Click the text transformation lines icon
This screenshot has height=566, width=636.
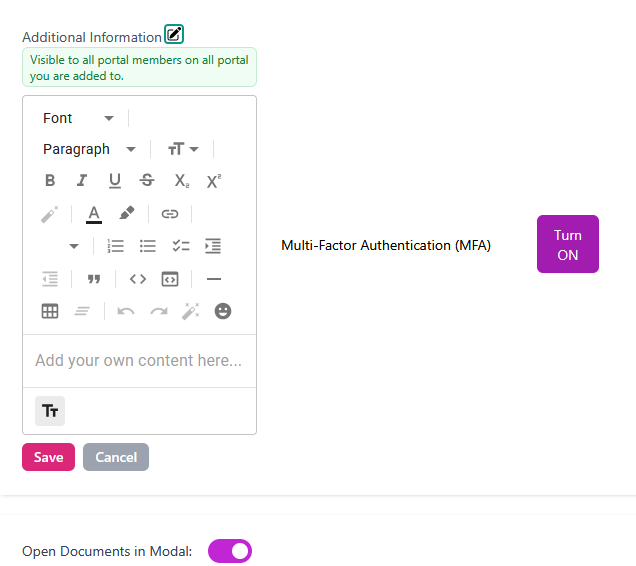82,311
